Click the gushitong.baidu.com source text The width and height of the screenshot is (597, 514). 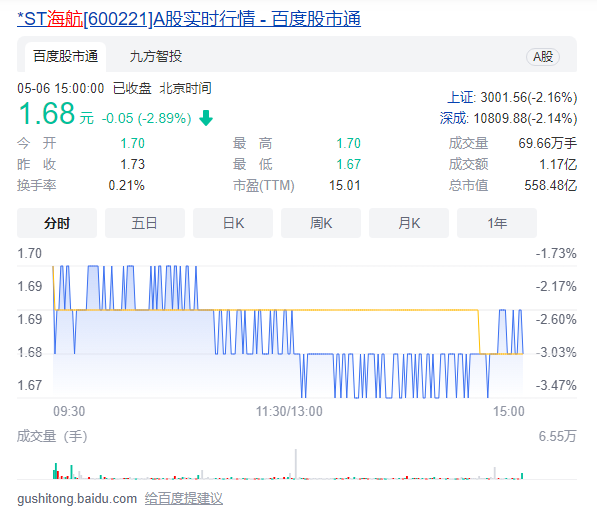pos(77,498)
